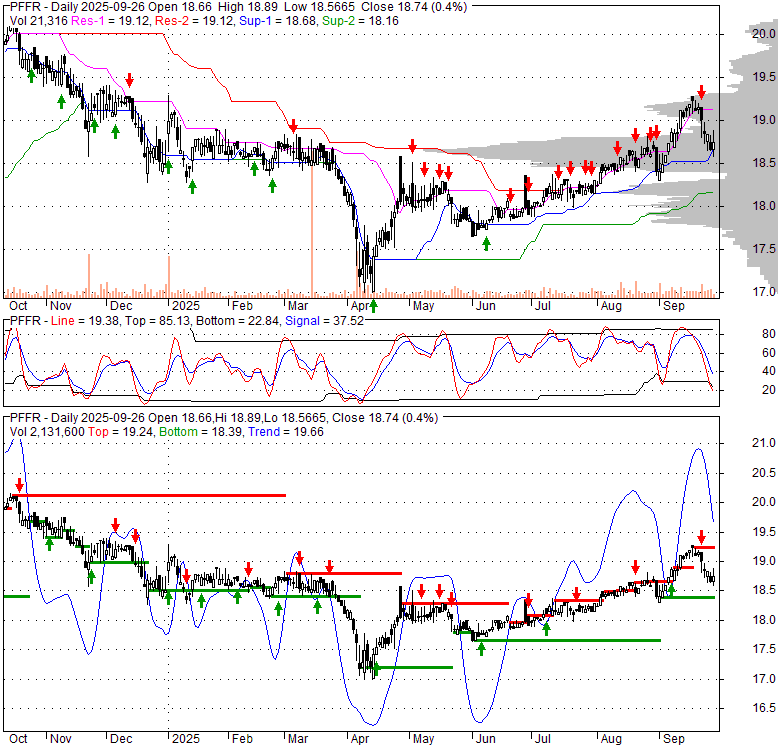The width and height of the screenshot is (780, 745).
Task: Click the red sell arrow above the September peak in the top chart
Action: click(701, 92)
